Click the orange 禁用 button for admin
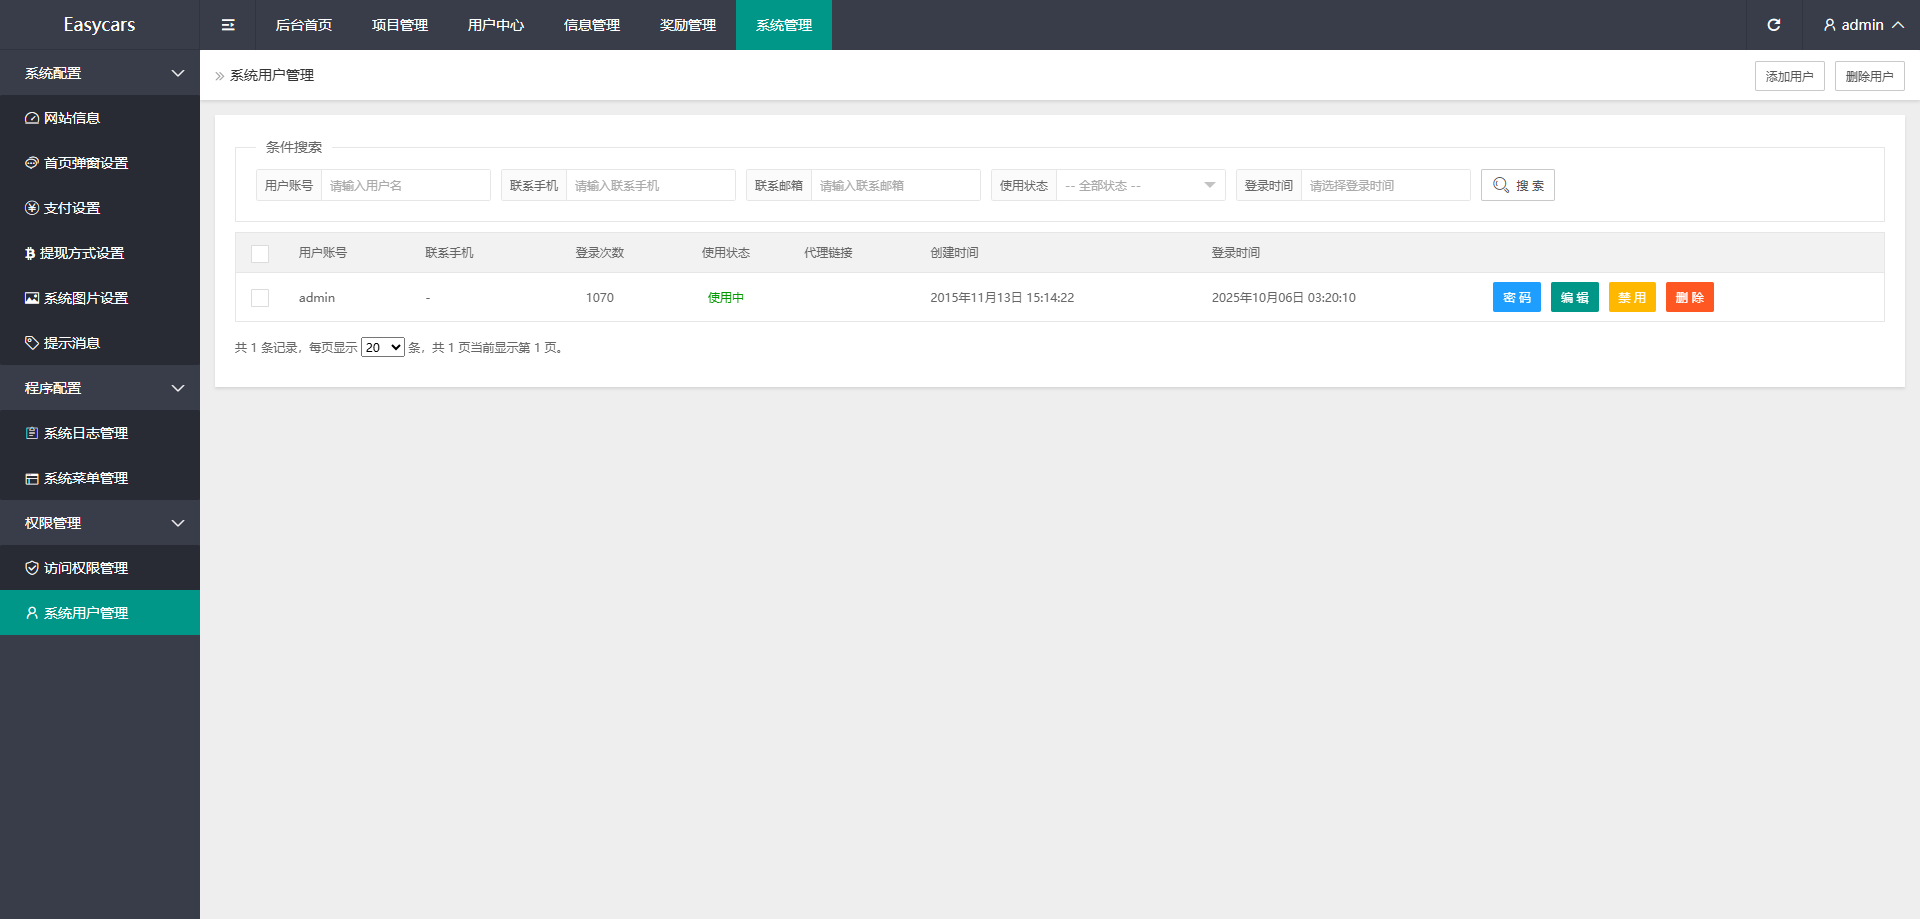Screen dimensions: 1920x919 [x=1632, y=298]
